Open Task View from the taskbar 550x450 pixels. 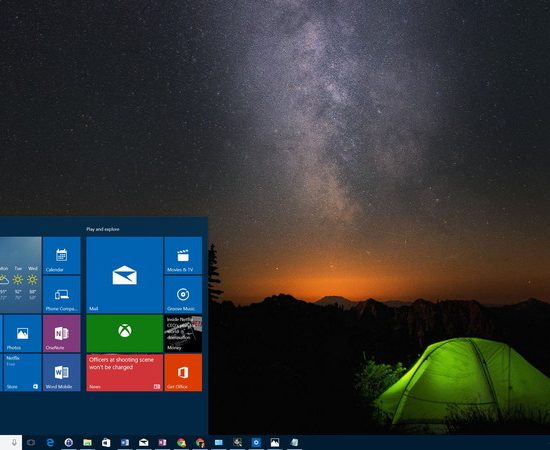31,443
